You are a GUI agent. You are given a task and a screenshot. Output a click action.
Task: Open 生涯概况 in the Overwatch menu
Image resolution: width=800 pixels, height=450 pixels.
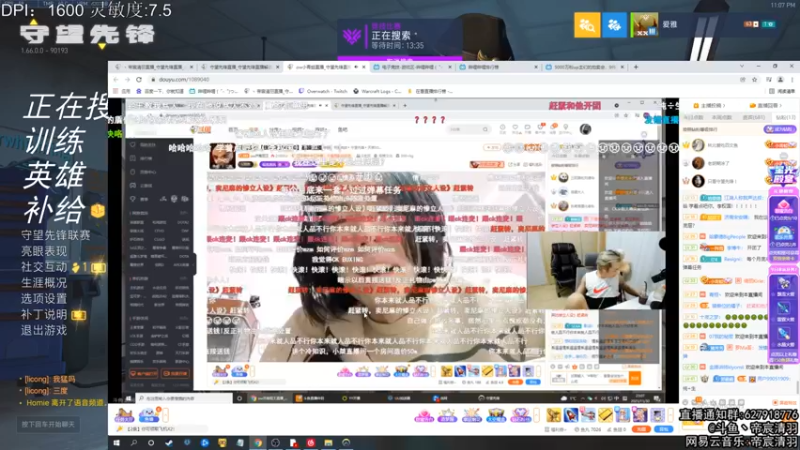[x=44, y=283]
